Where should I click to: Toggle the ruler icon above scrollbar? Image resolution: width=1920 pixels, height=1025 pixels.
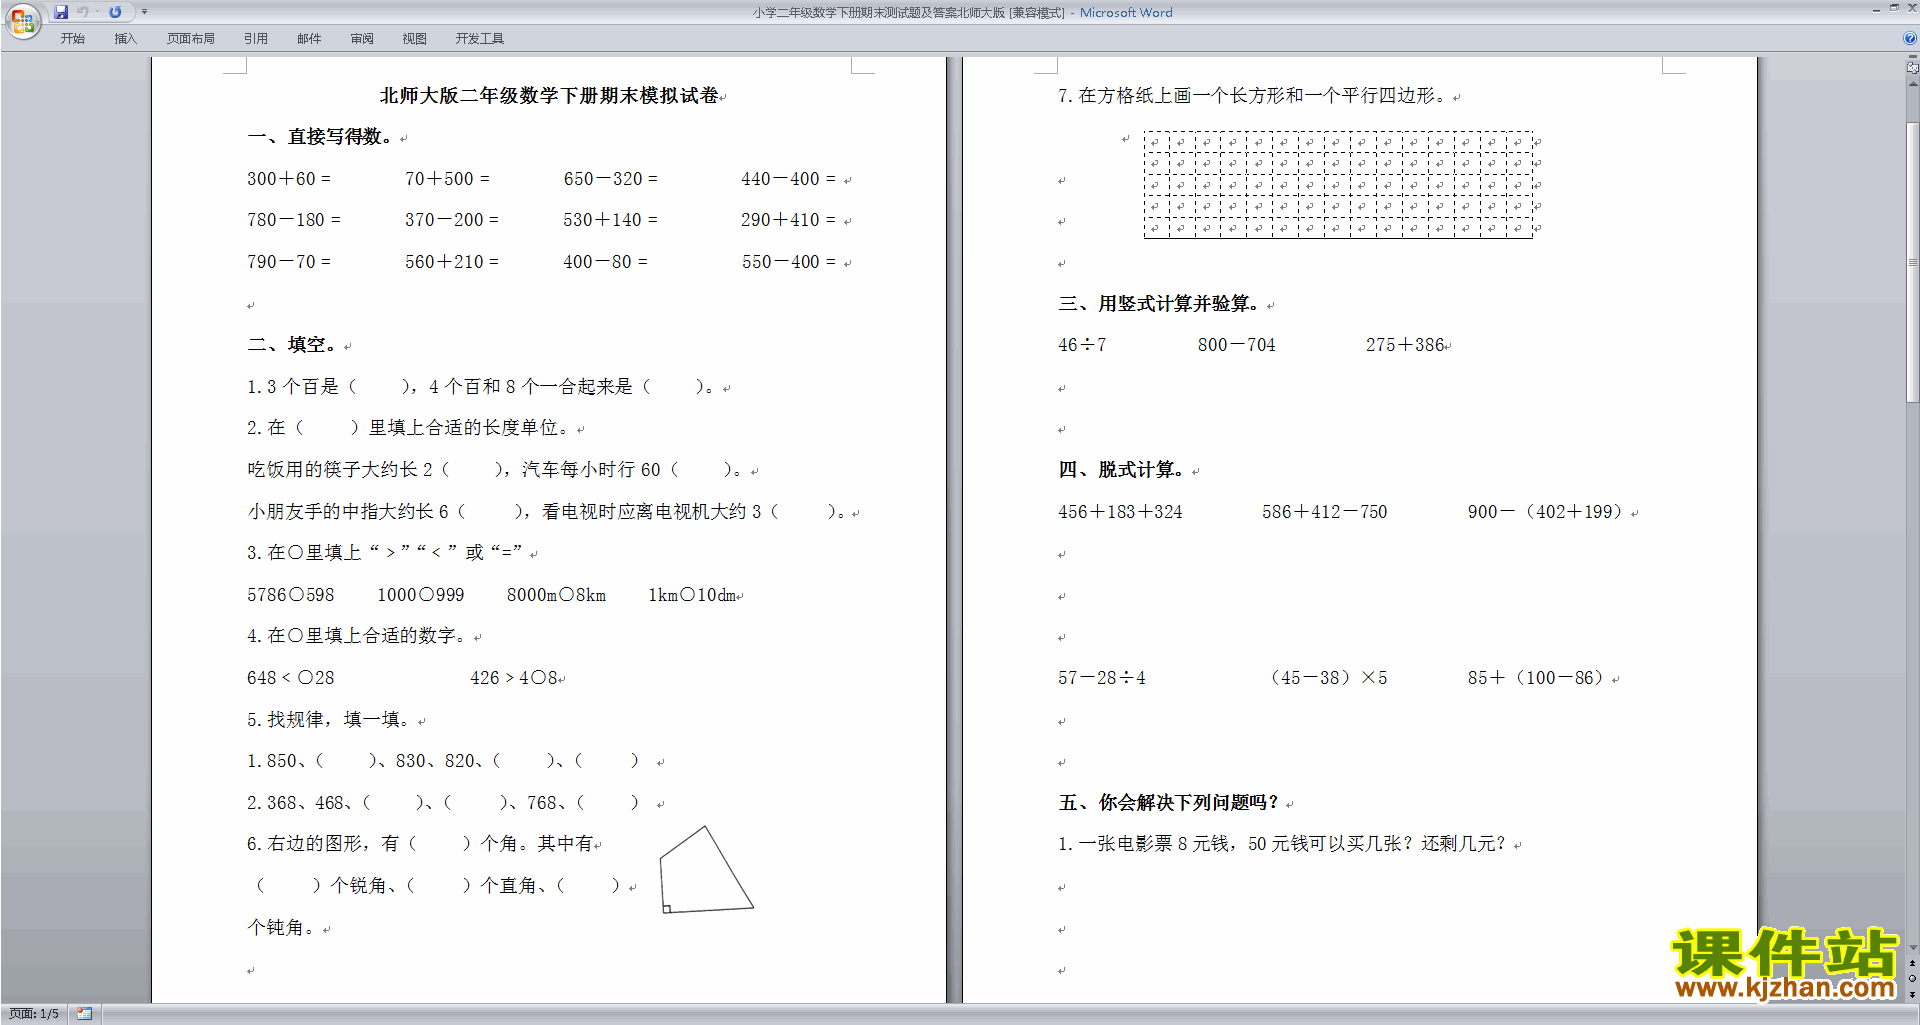point(1912,67)
